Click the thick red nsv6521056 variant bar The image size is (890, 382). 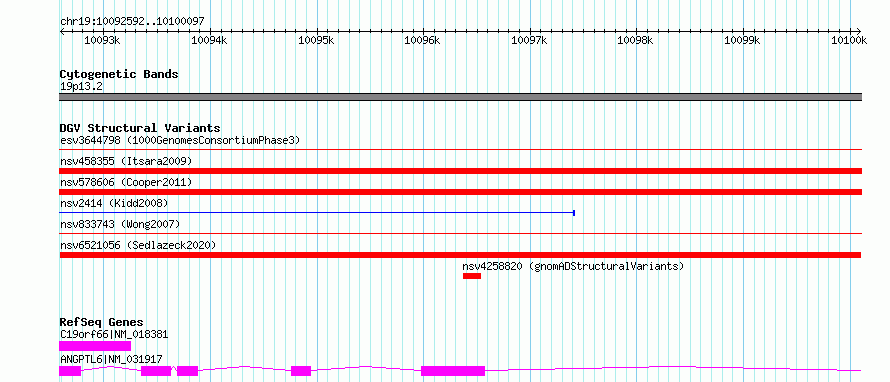[x=460, y=255]
